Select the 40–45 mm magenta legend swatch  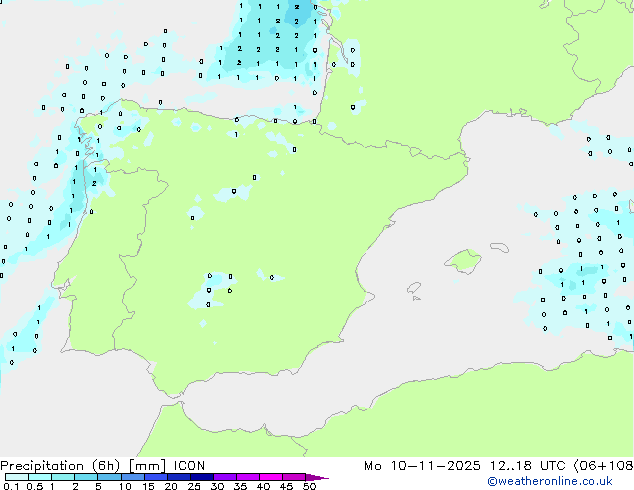(271, 477)
